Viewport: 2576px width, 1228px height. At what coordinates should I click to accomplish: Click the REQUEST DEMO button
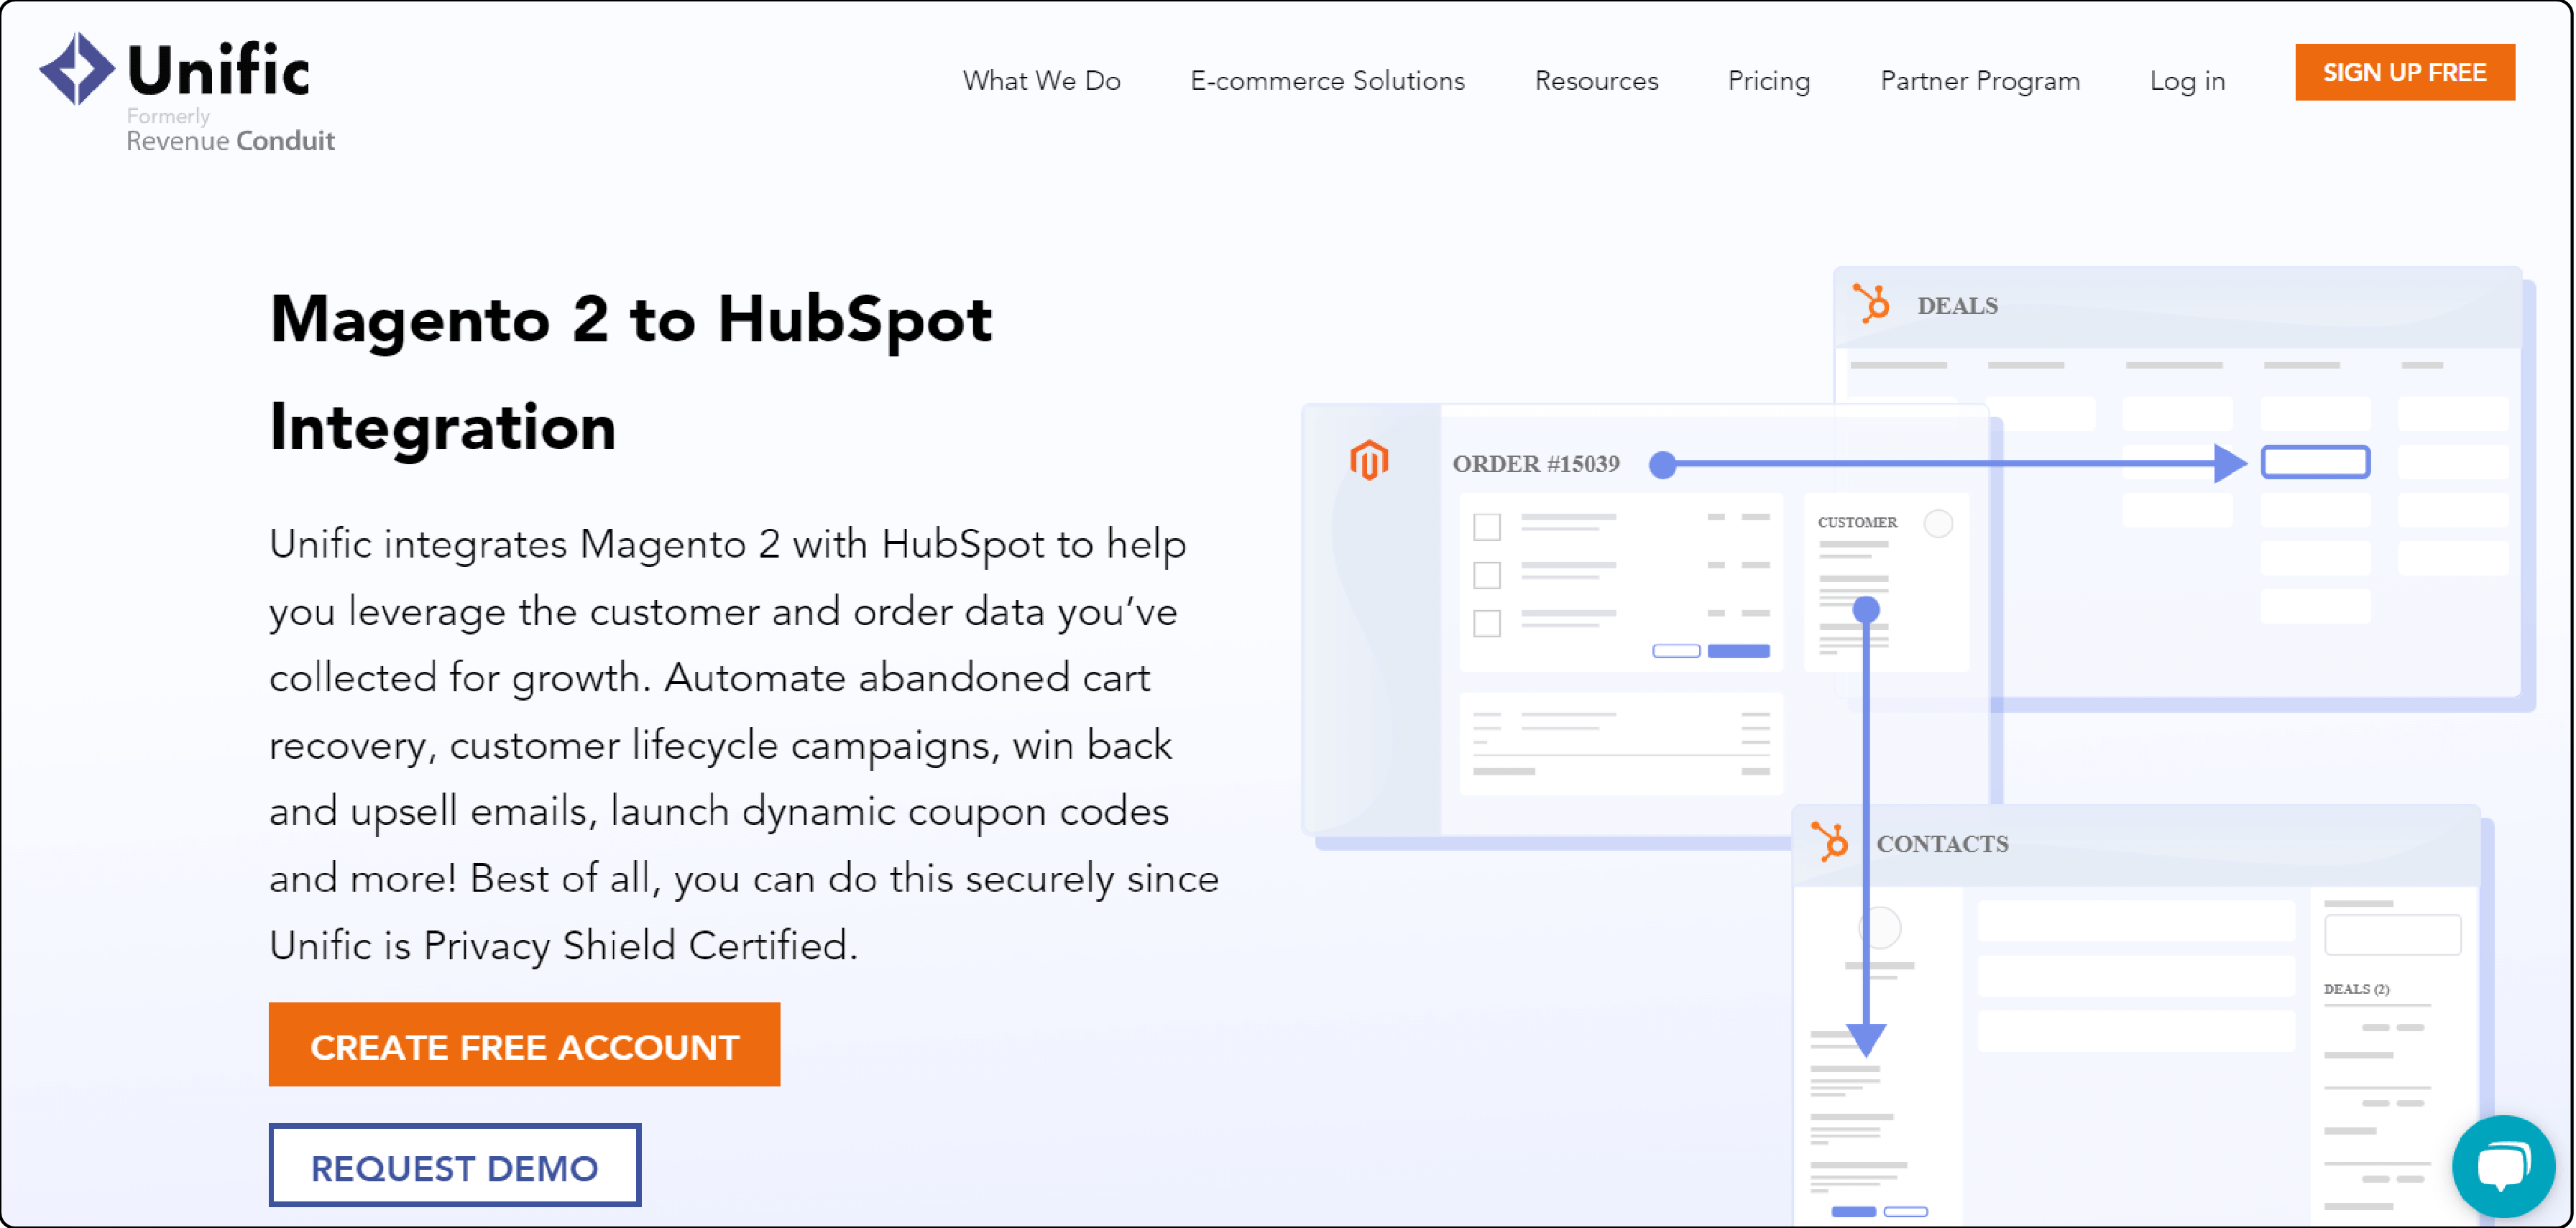454,1166
